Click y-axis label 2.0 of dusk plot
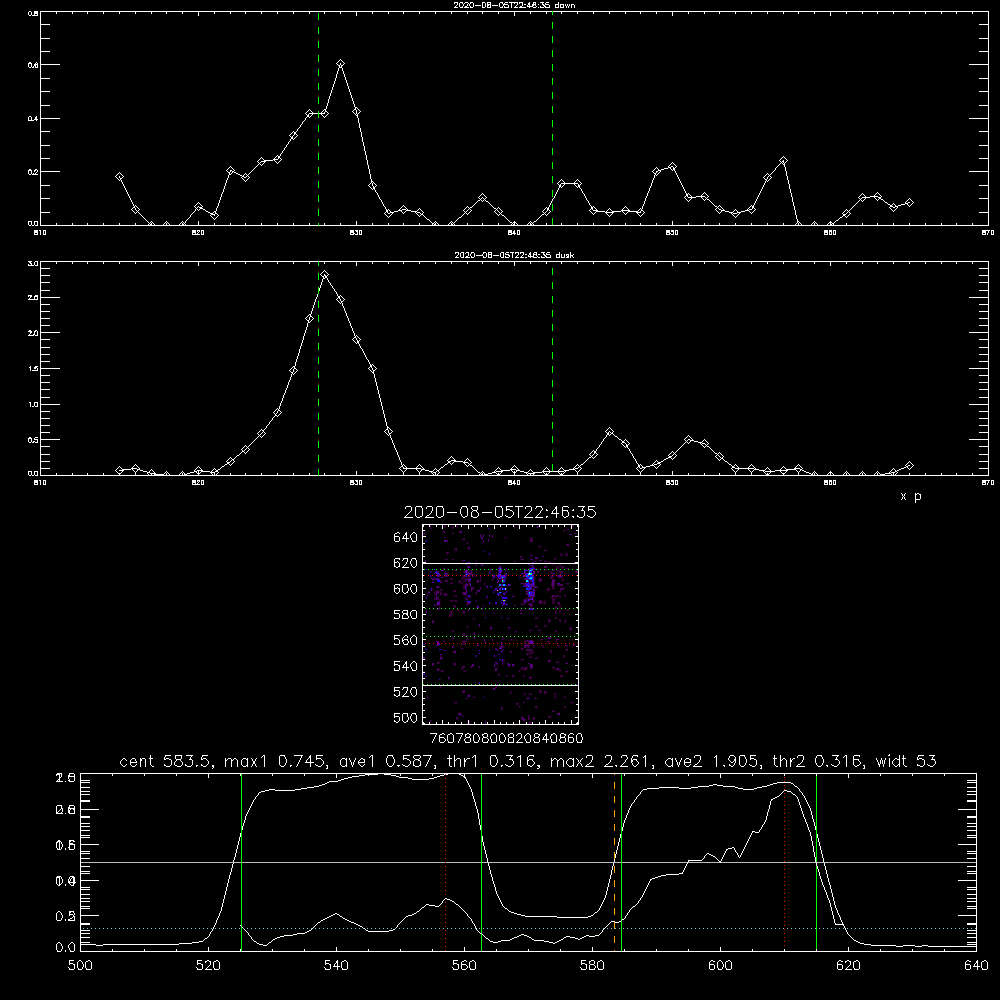Screen dimensions: 1000x1000 tap(33, 333)
